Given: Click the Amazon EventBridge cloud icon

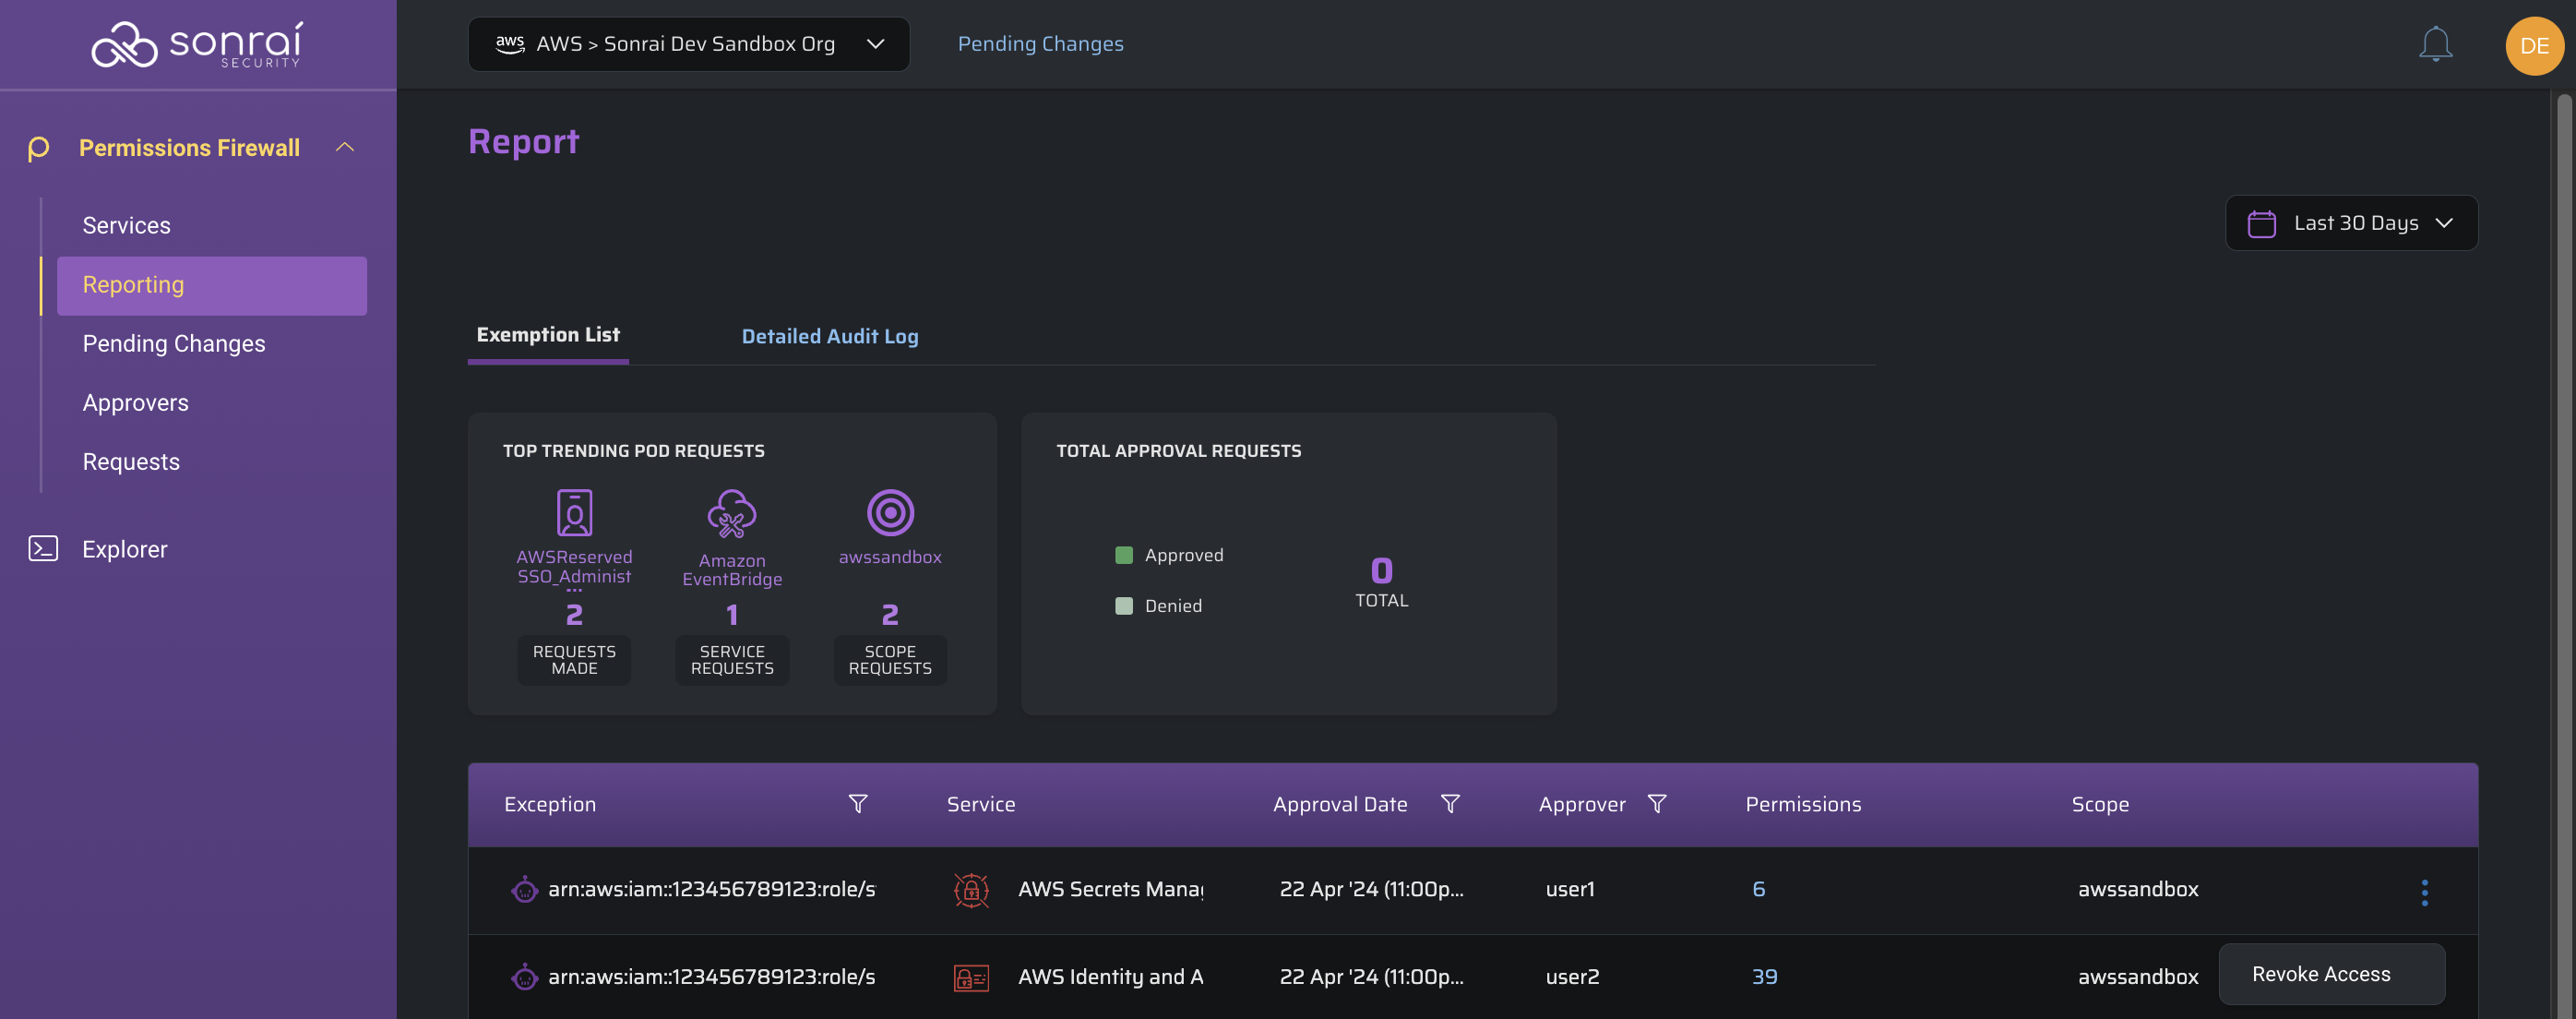Looking at the screenshot, I should click(732, 513).
